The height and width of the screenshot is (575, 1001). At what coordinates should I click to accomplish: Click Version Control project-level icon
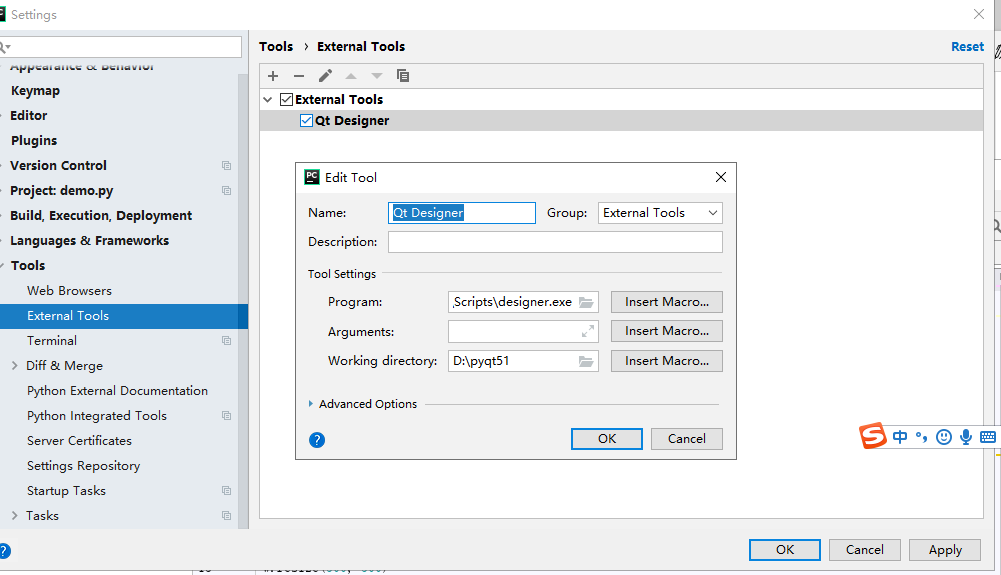click(227, 166)
